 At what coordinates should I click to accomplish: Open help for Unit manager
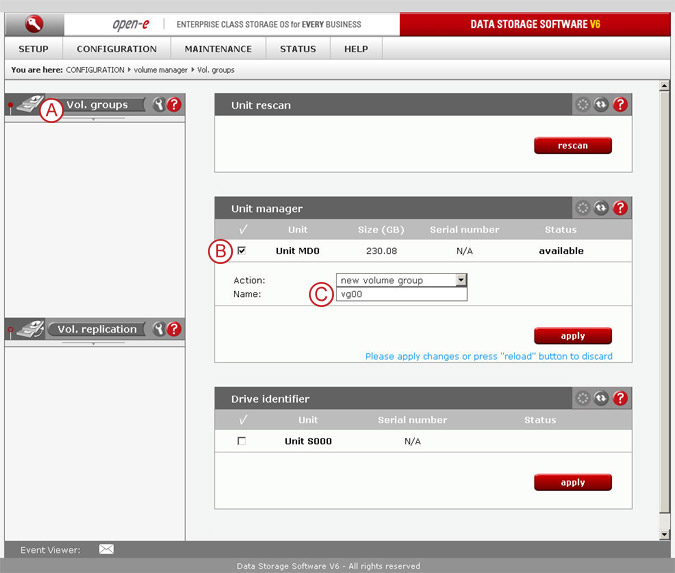620,208
